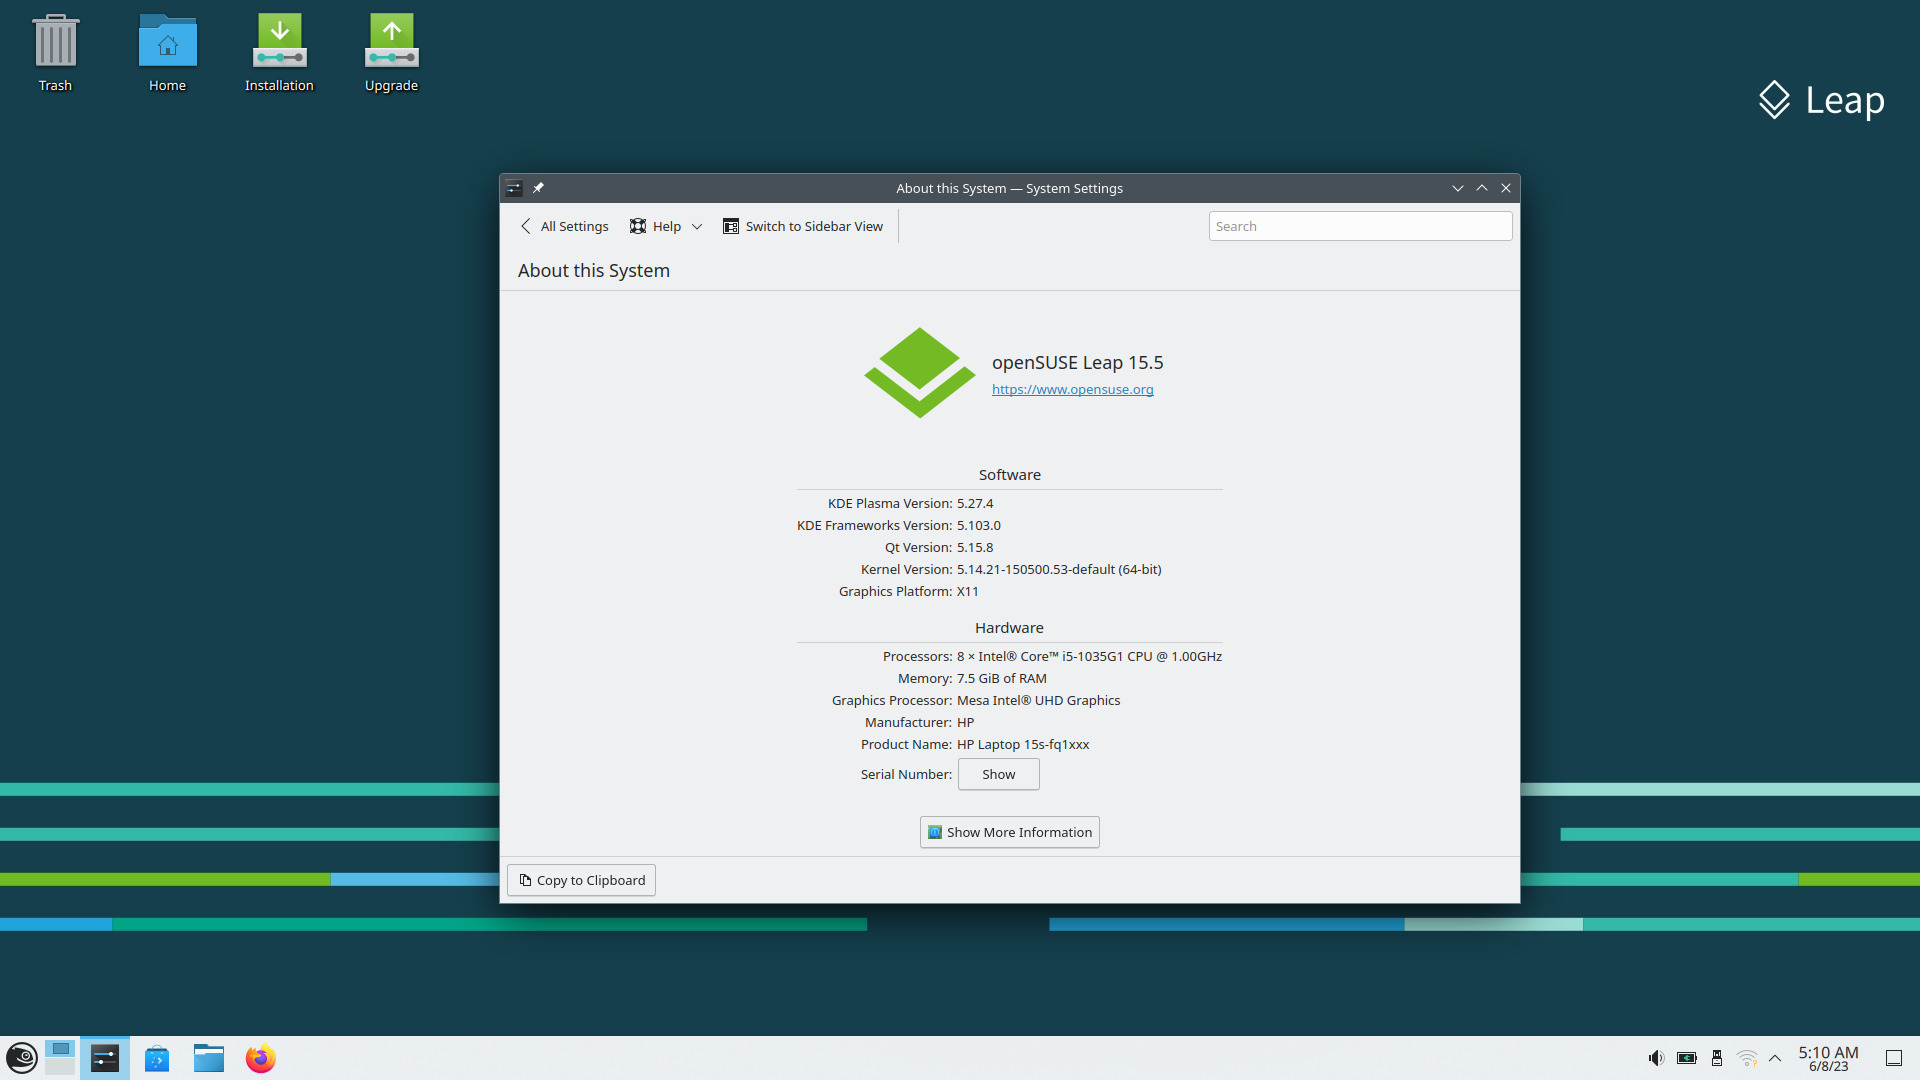Open Dolphin file manager from taskbar
1920x1080 pixels.
click(x=209, y=1058)
